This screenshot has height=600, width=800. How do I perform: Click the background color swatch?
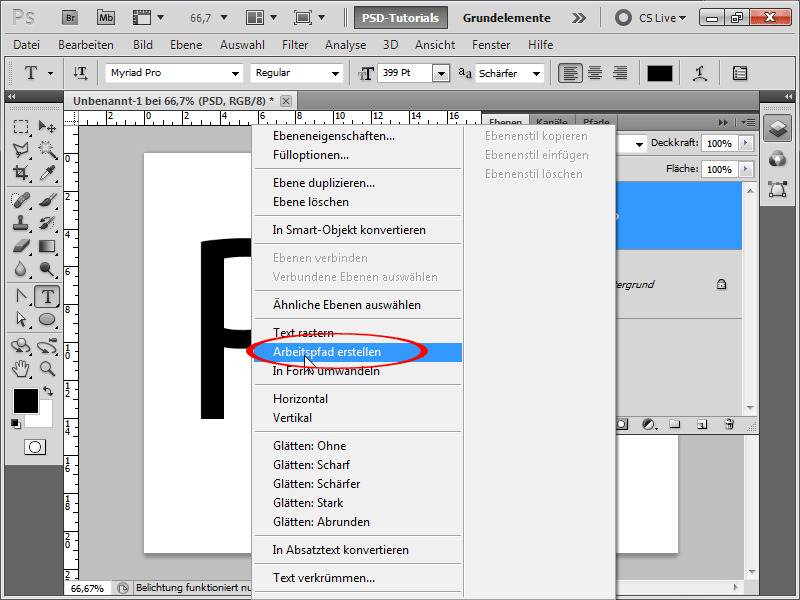pyautogui.click(x=45, y=418)
